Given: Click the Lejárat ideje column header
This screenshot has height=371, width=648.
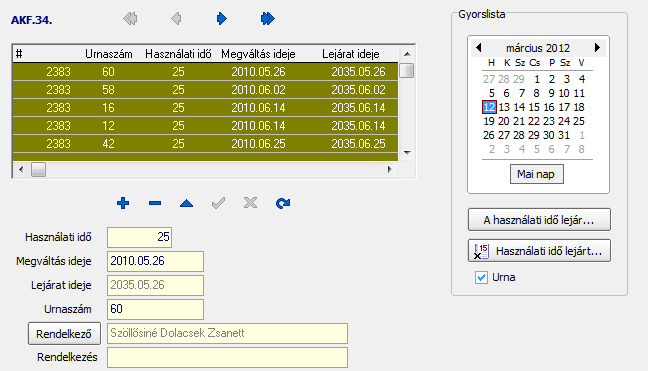Looking at the screenshot, I should [350, 54].
